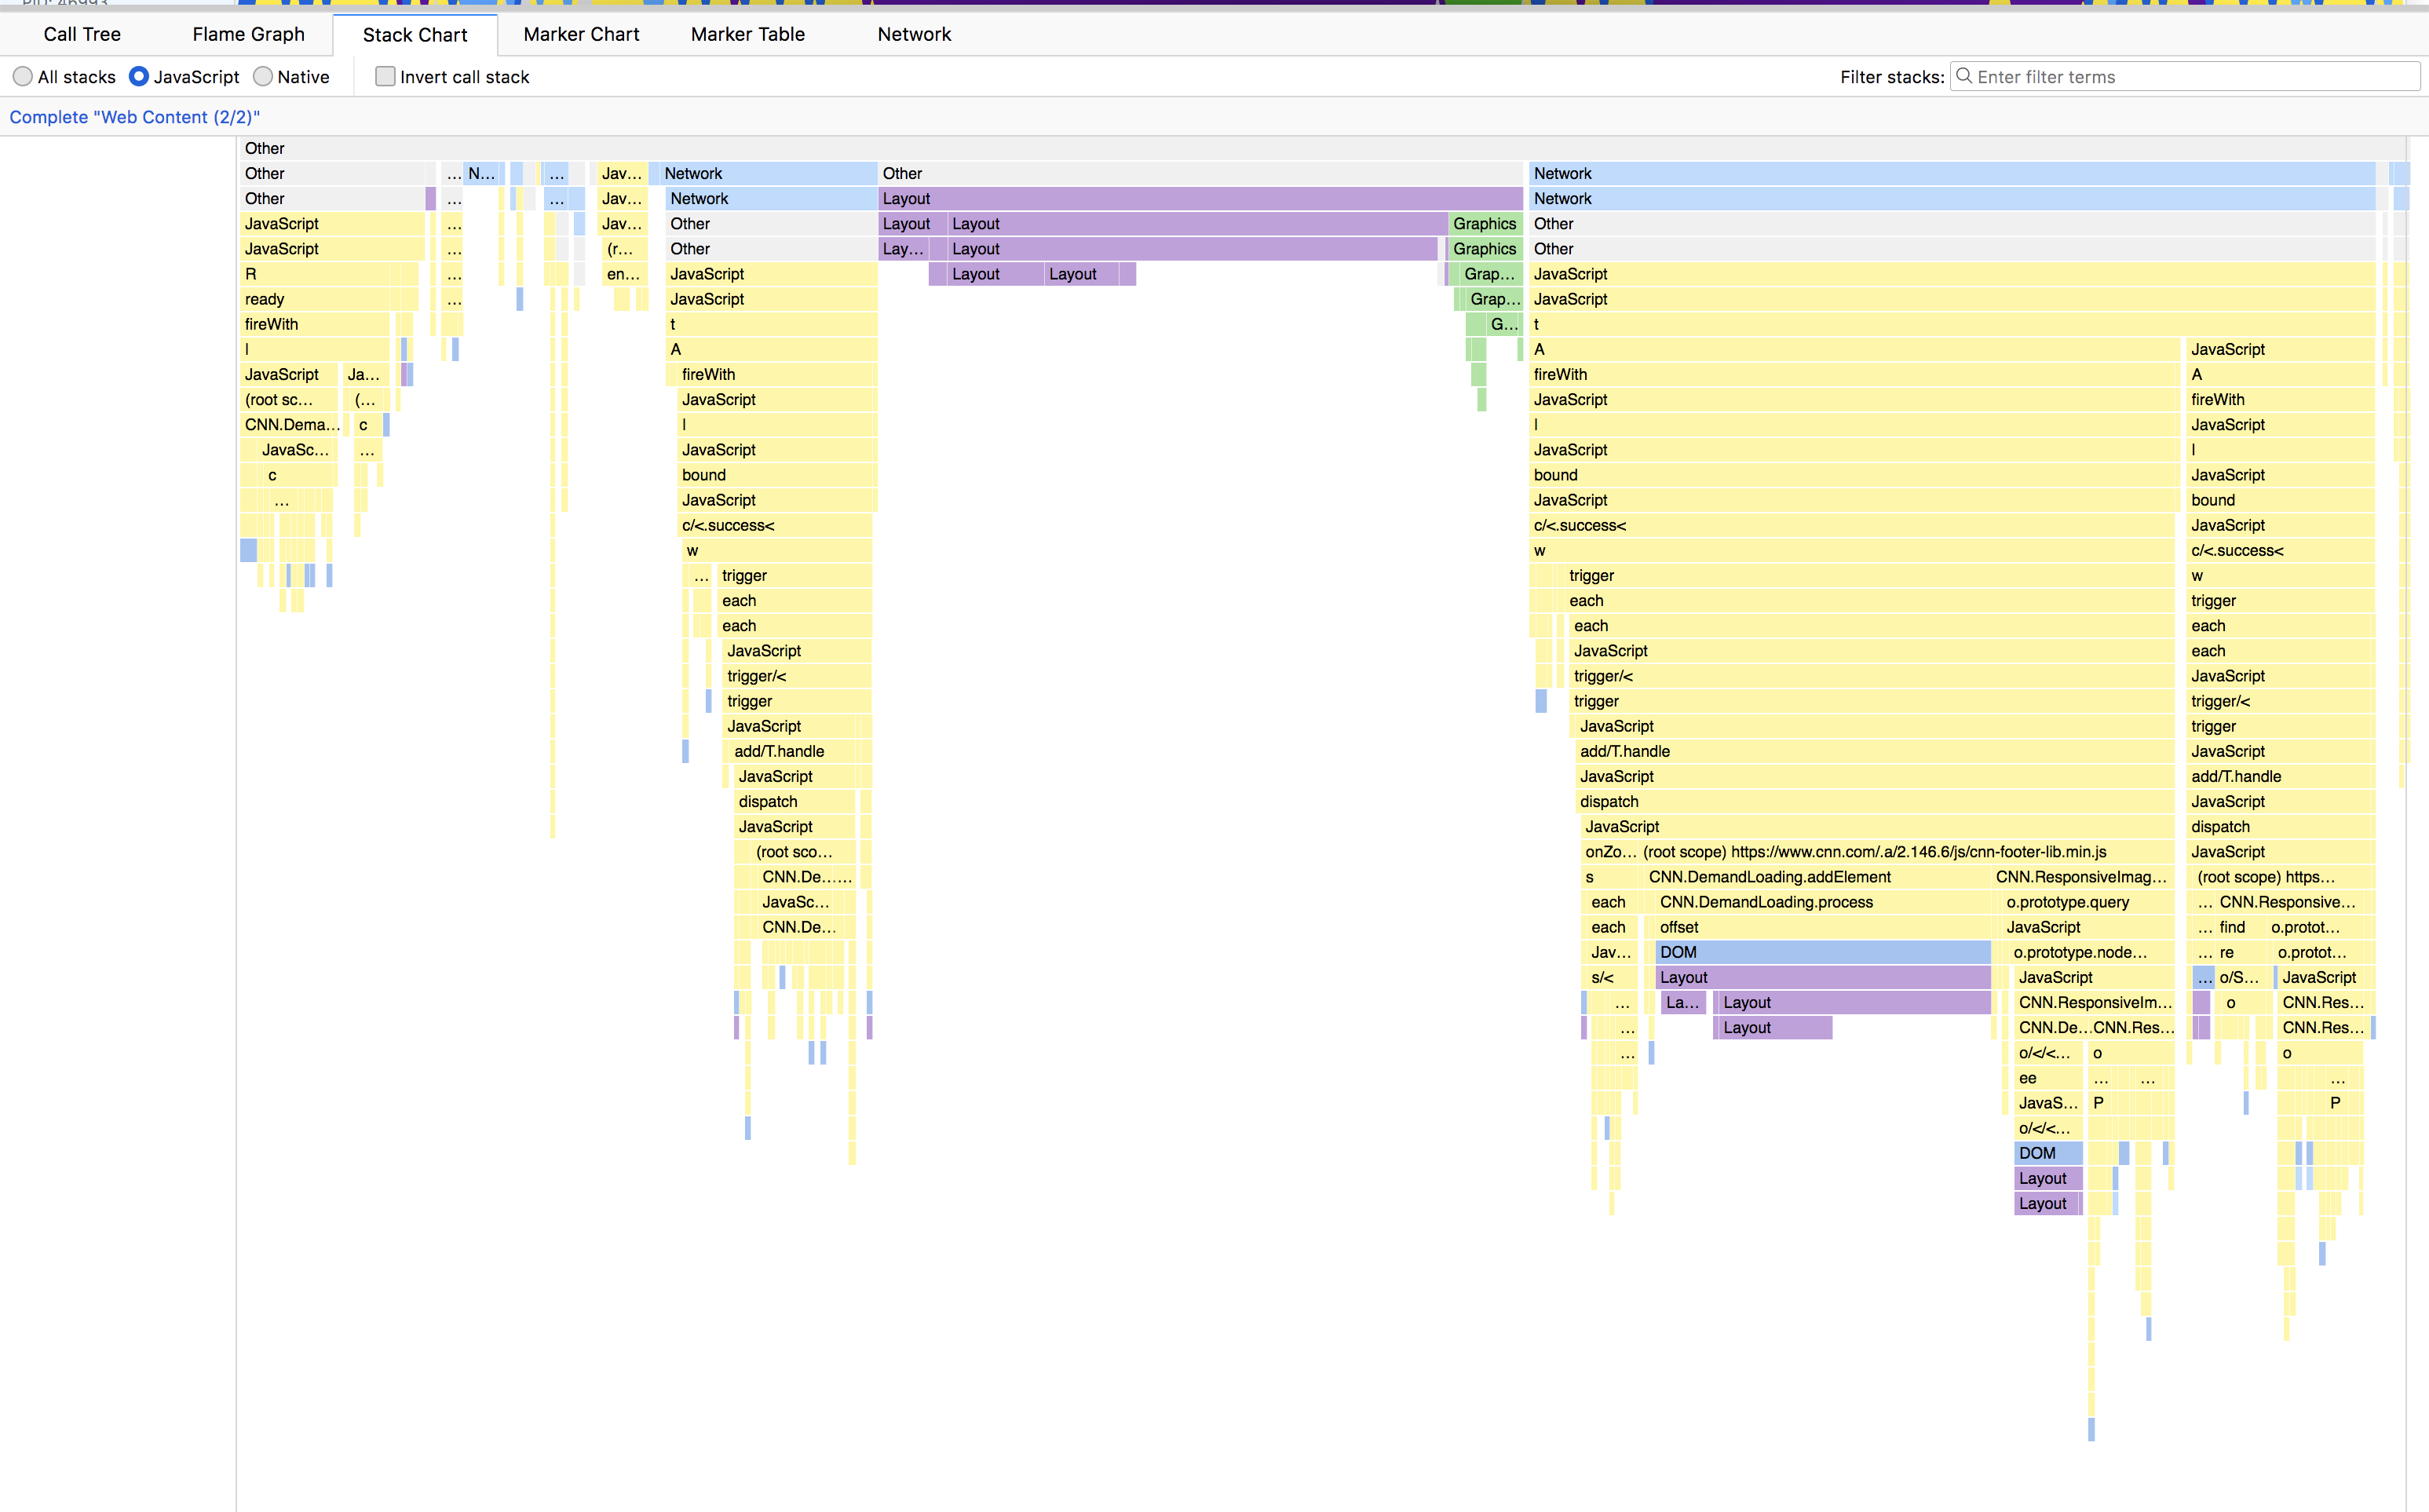
Task: Select the s/< frame
Action: click(1613, 977)
